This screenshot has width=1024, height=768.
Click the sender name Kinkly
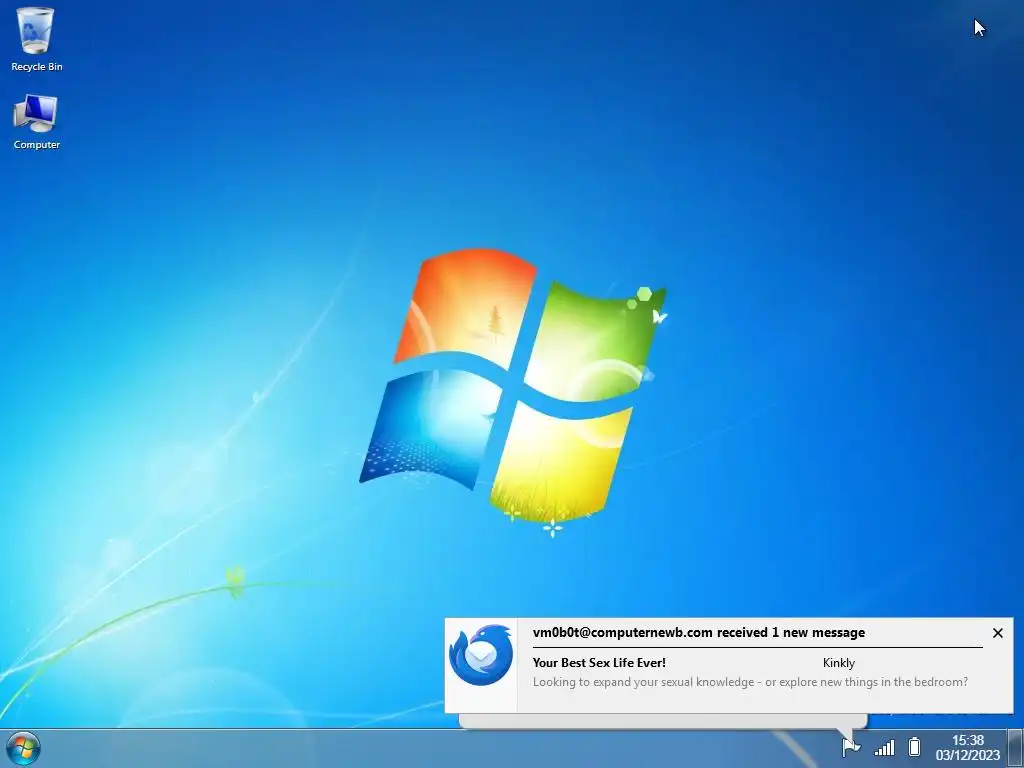[x=839, y=663]
